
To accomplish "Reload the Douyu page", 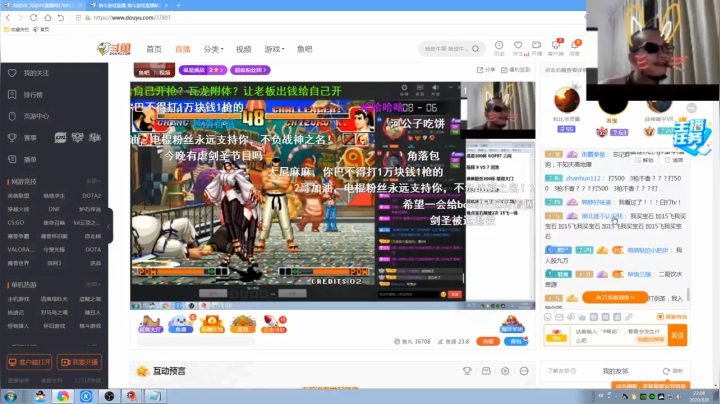I will (x=34, y=17).
